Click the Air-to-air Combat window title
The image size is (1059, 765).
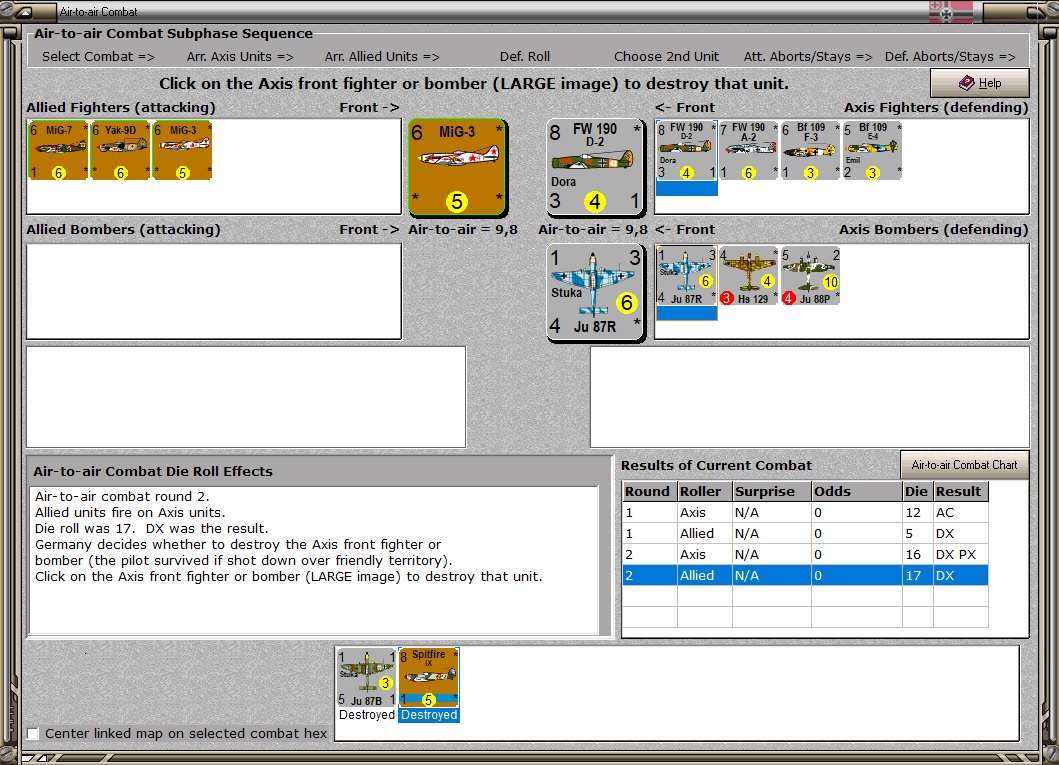[x=99, y=11]
